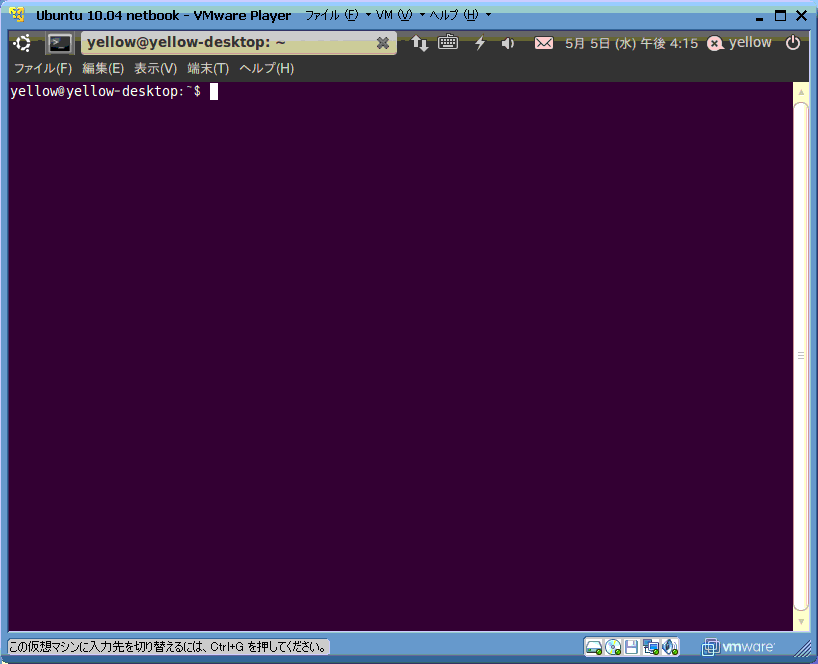Open the keyboard input method indicator
This screenshot has height=664, width=818.
click(448, 42)
